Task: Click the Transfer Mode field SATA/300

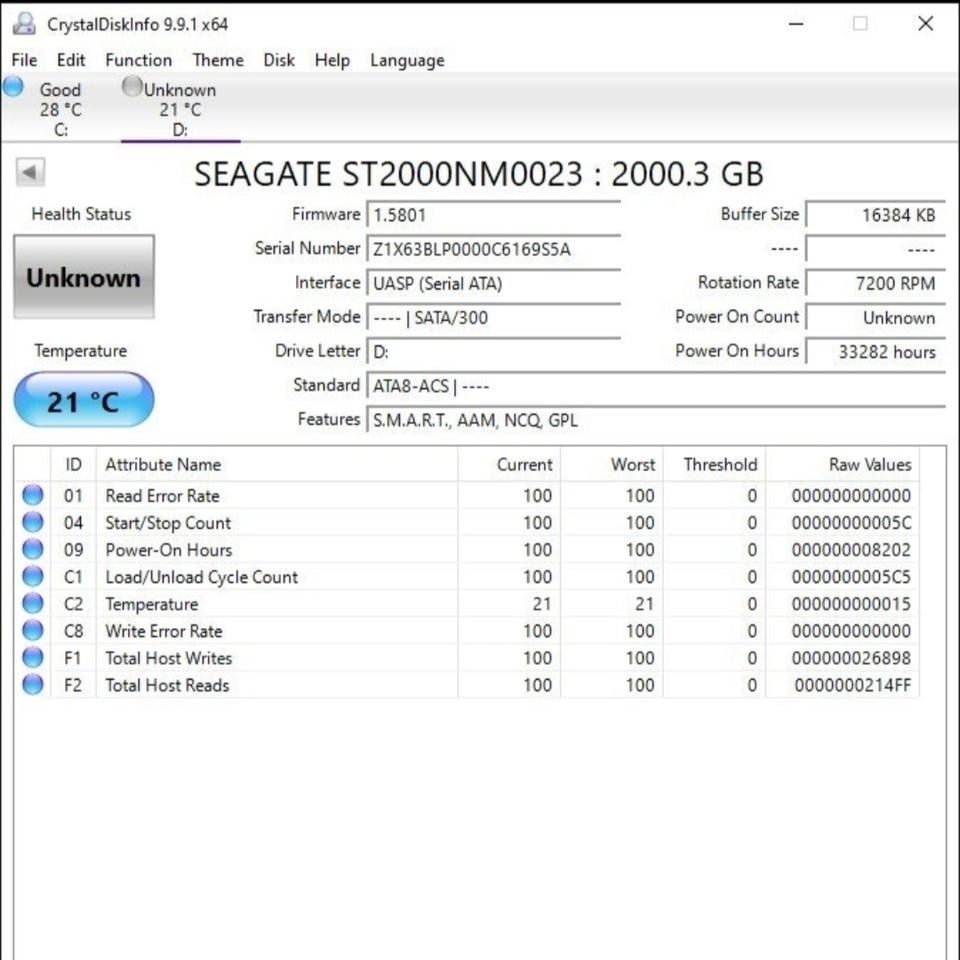Action: click(493, 318)
